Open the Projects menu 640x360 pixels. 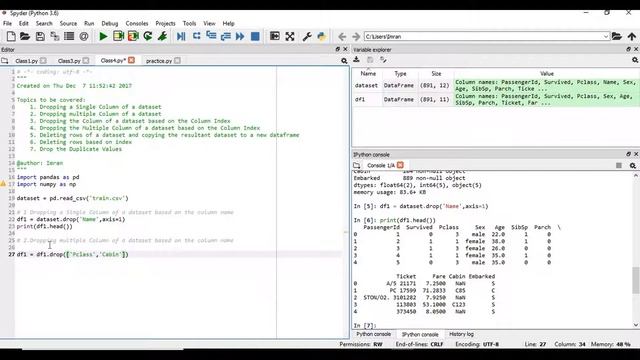pyautogui.click(x=165, y=23)
